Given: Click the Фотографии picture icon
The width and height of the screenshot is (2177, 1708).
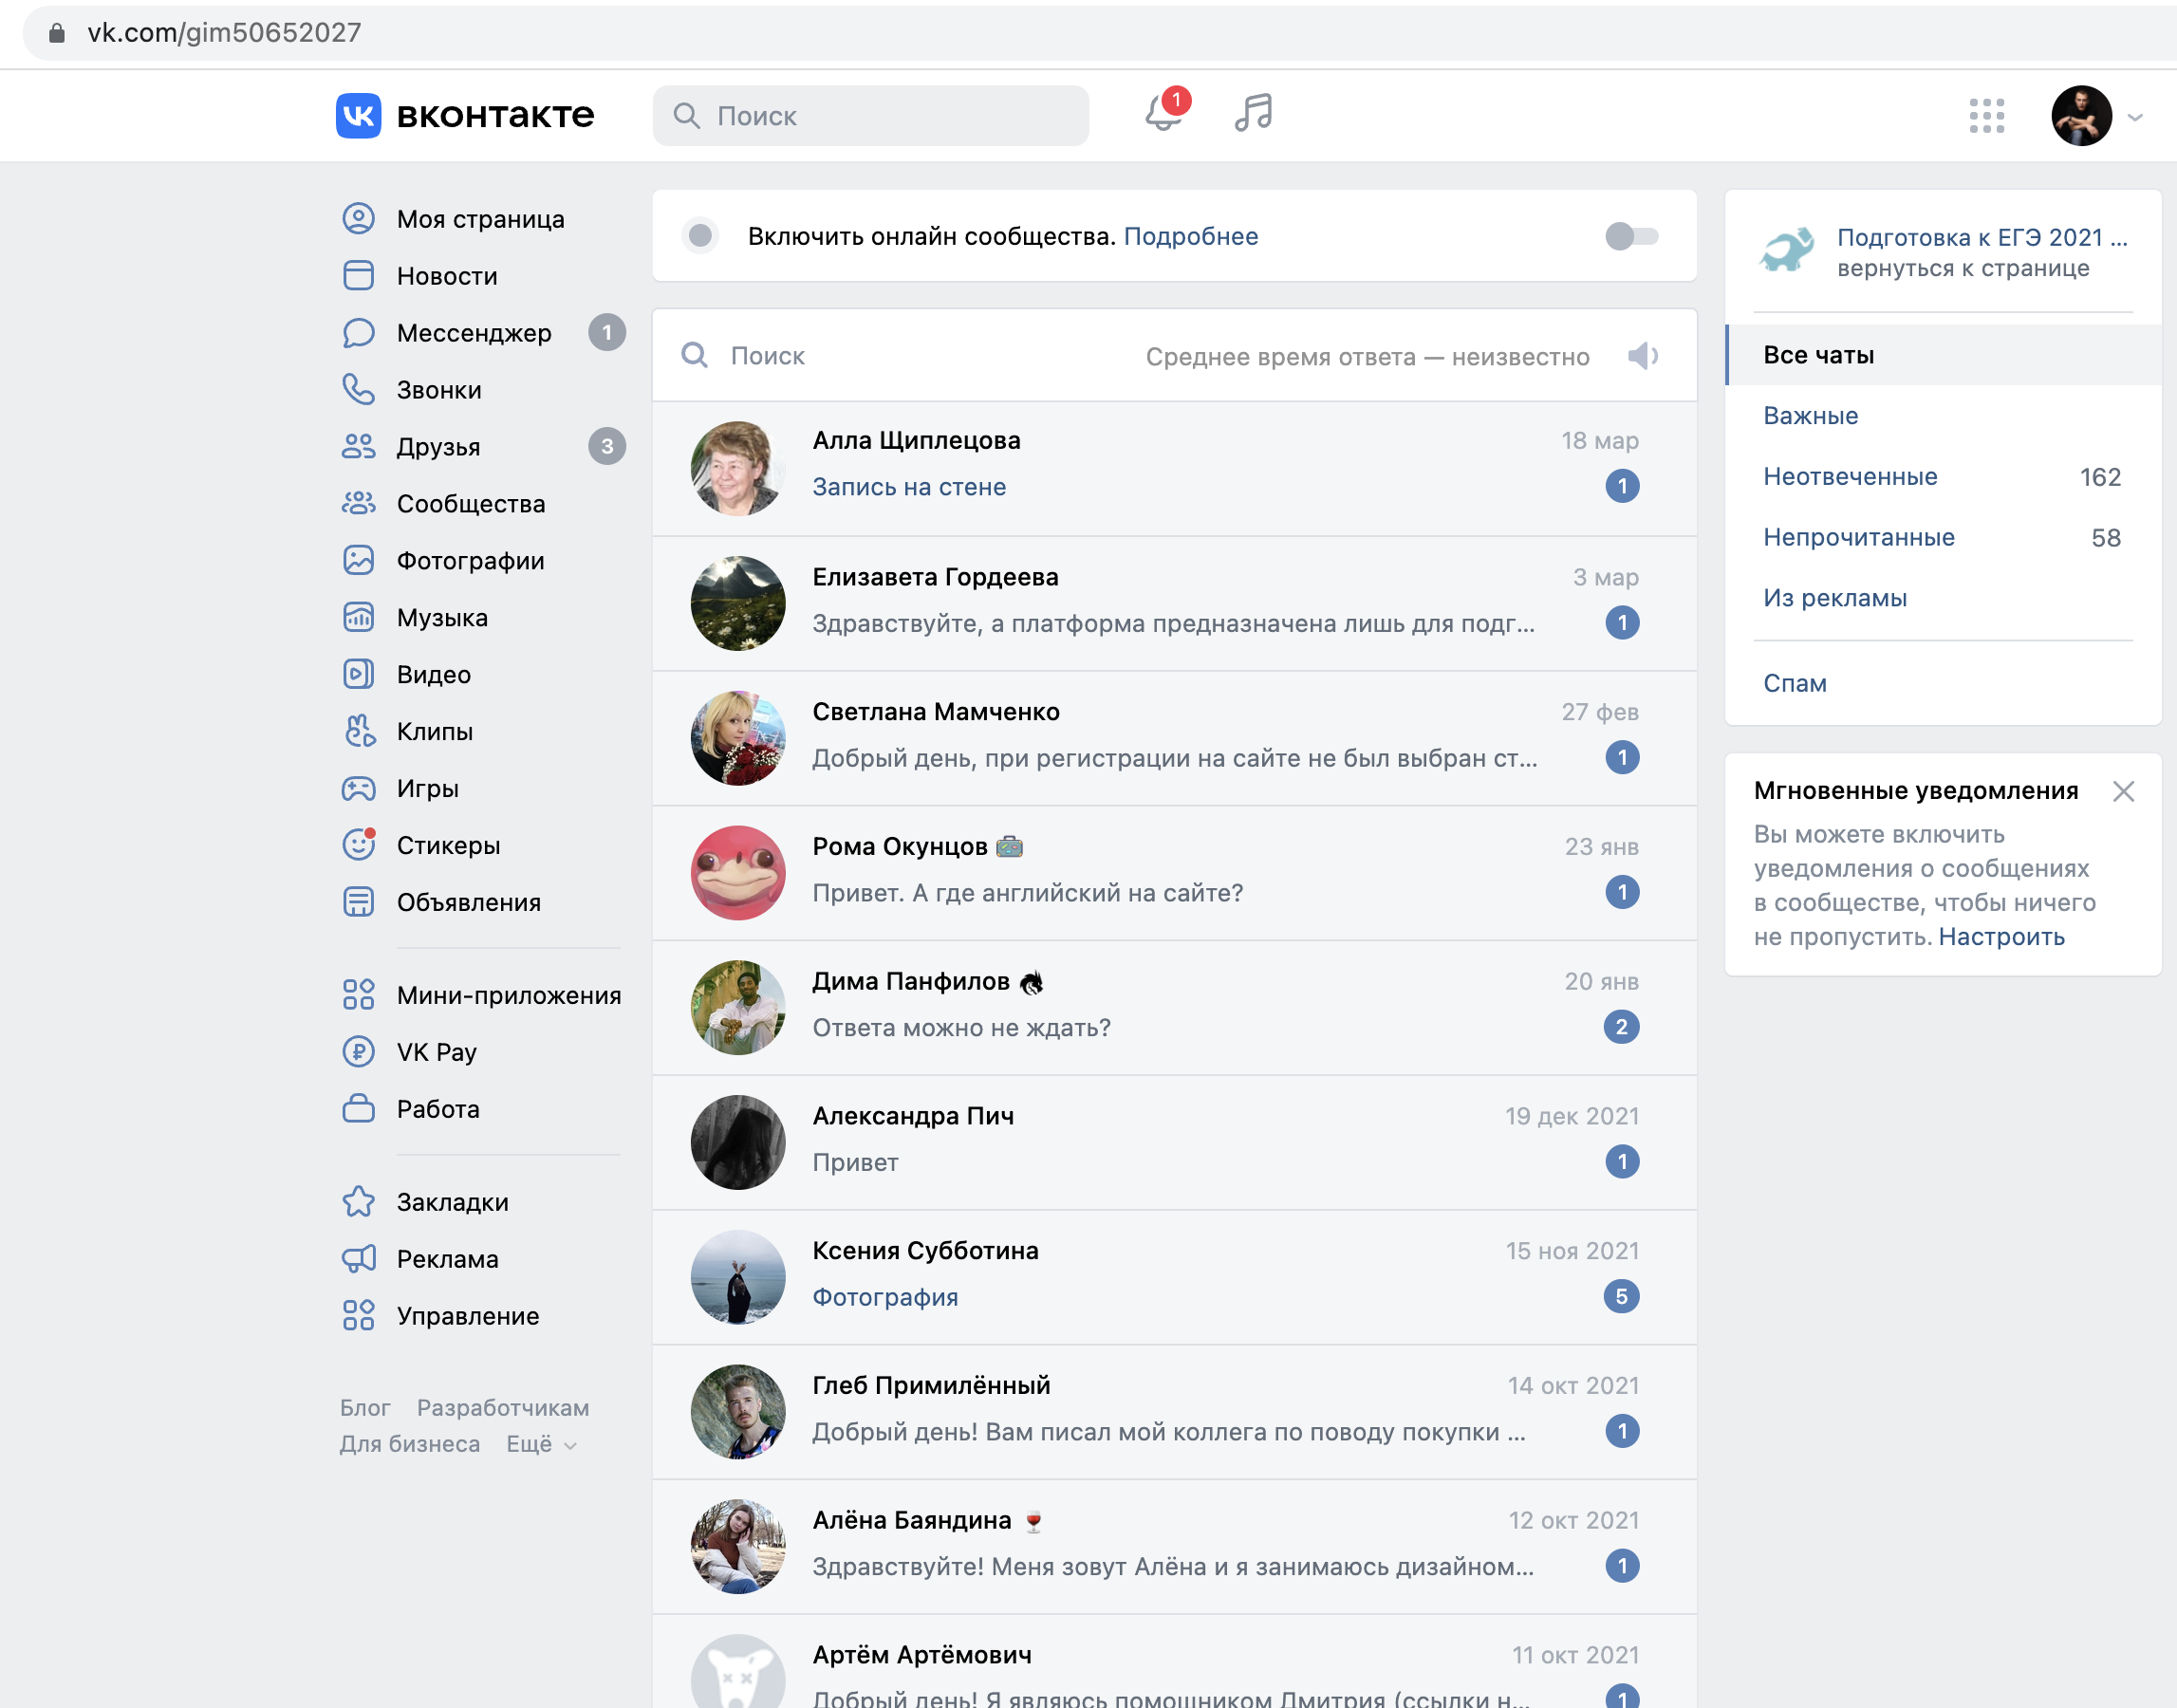Looking at the screenshot, I should (358, 560).
